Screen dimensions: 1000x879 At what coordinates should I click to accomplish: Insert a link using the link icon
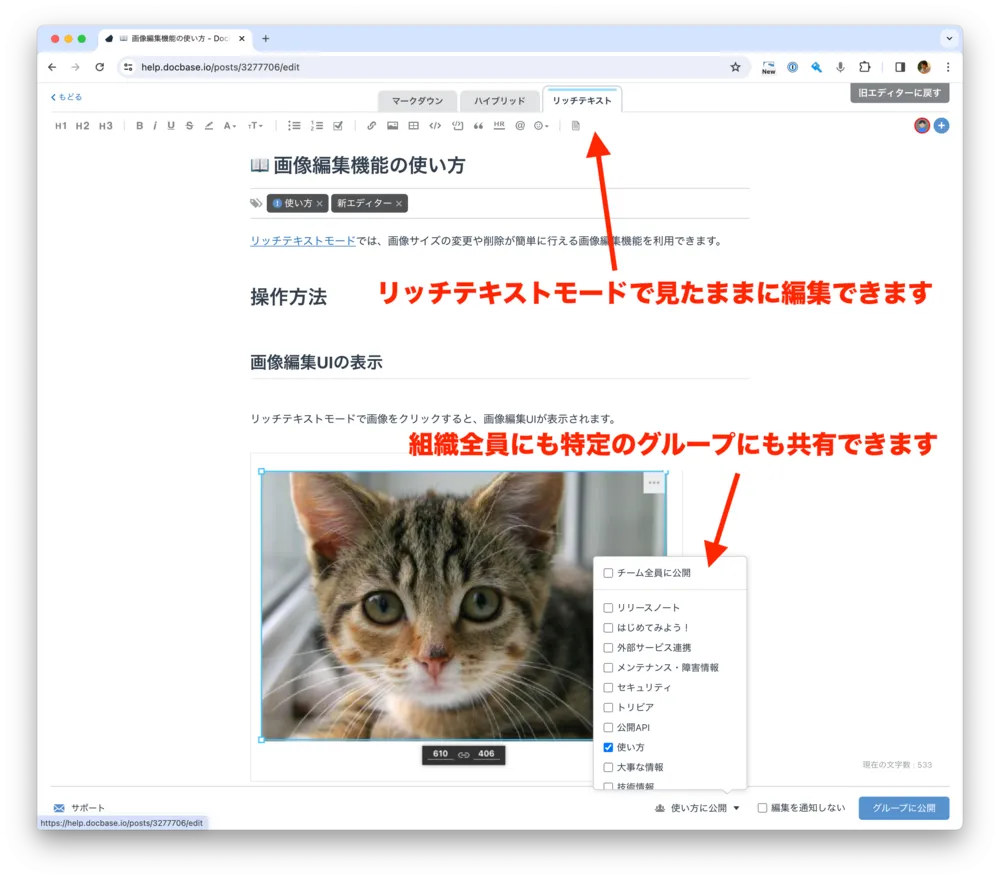pos(372,126)
